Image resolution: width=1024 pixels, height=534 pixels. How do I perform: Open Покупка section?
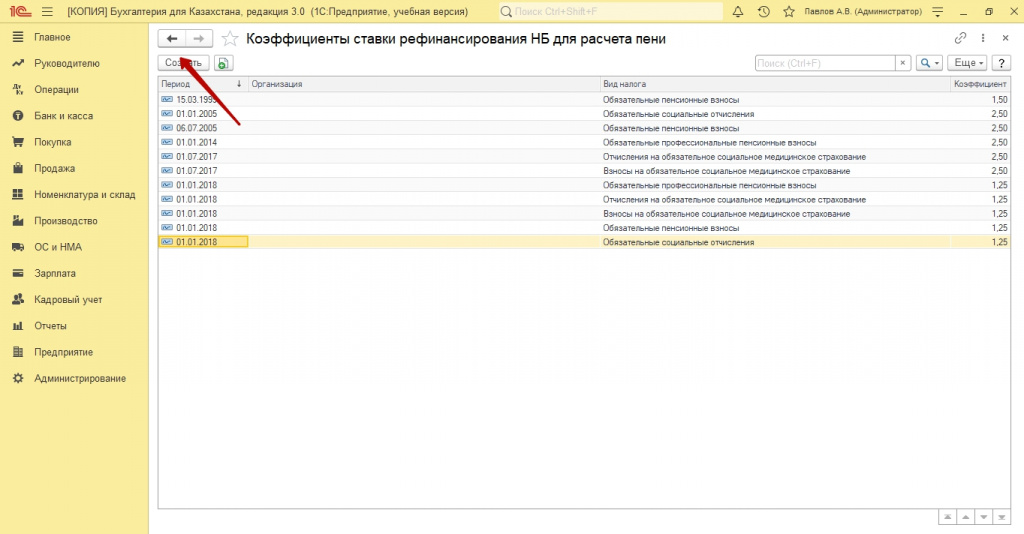coord(52,142)
